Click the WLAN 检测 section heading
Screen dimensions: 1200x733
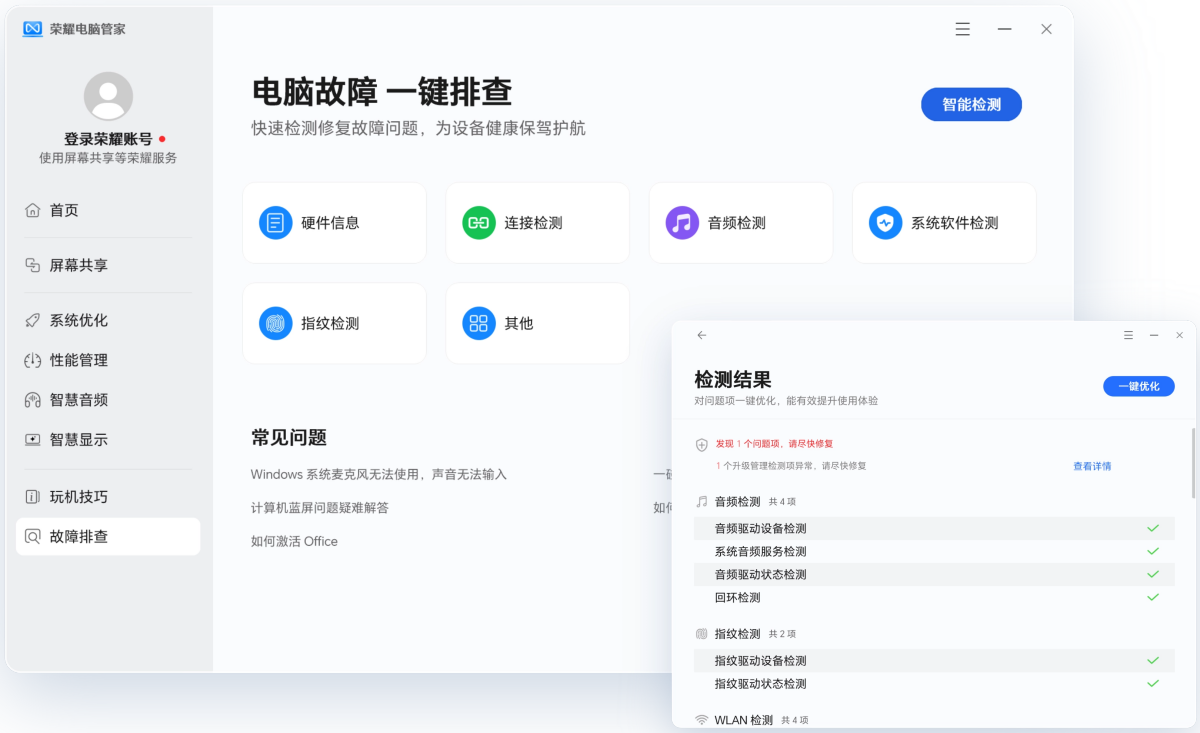point(744,720)
